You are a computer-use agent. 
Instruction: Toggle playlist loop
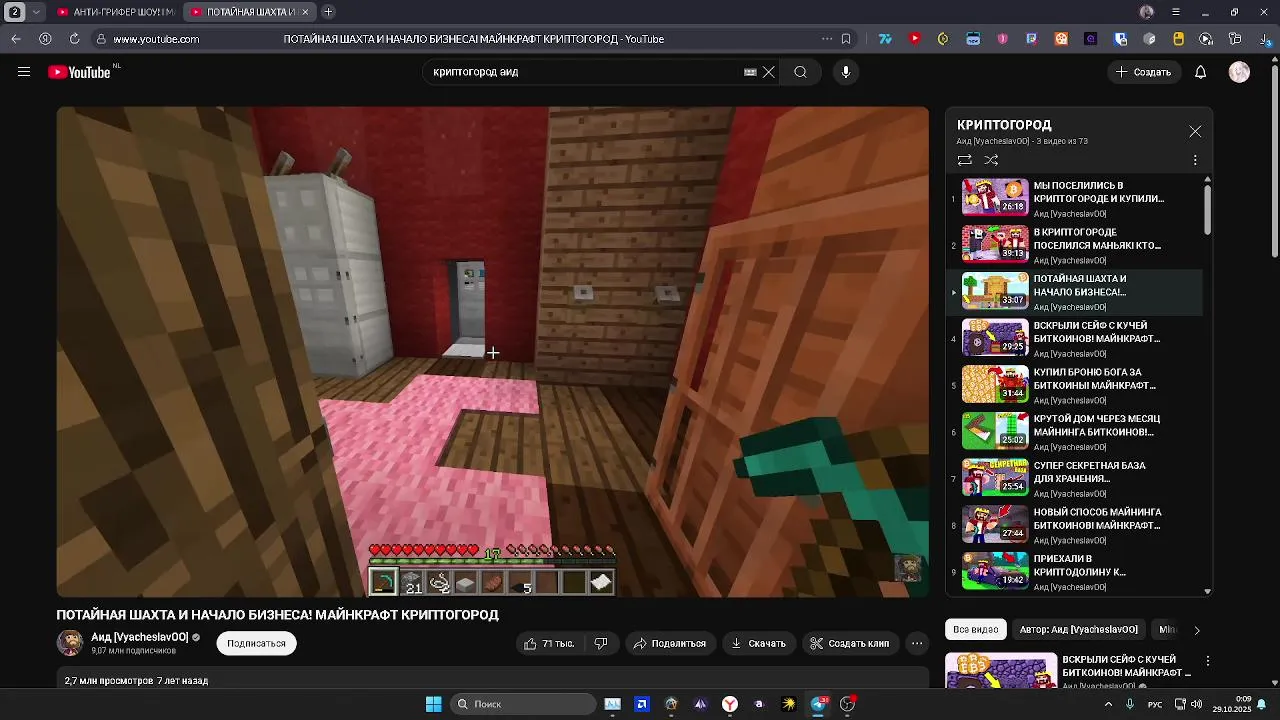964,160
